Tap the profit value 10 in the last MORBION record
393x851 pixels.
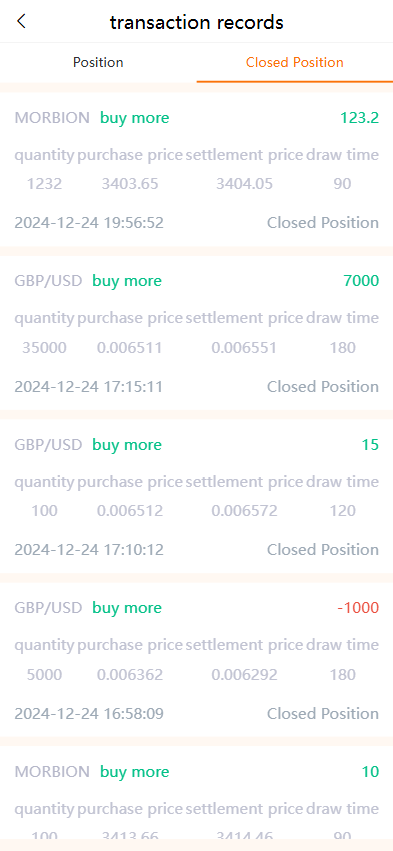tap(370, 772)
